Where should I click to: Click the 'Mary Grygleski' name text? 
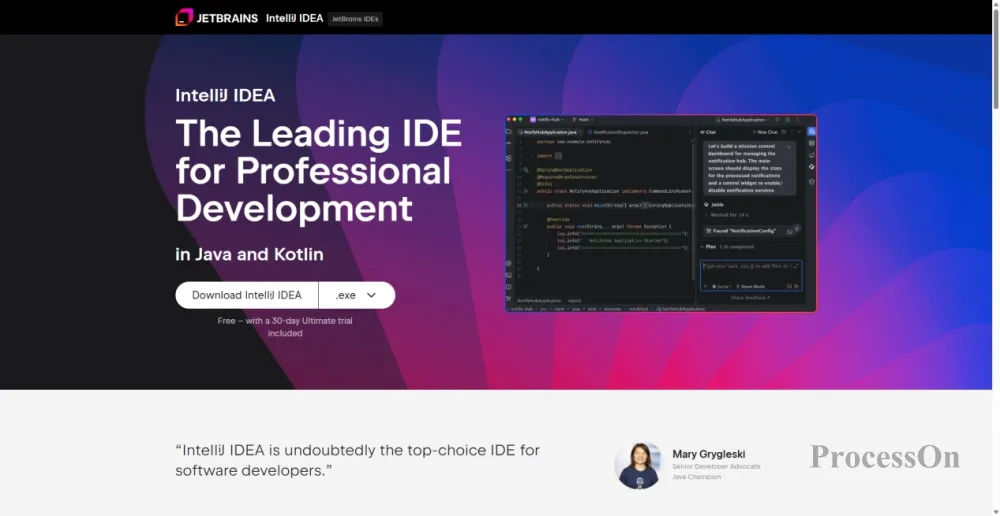tap(709, 454)
